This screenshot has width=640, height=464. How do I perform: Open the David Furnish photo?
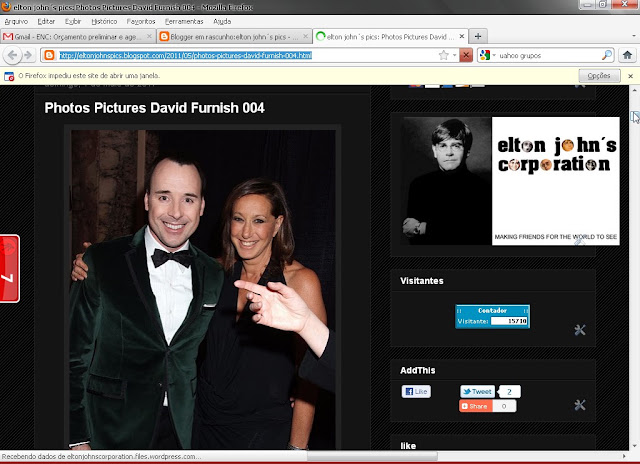click(x=203, y=290)
